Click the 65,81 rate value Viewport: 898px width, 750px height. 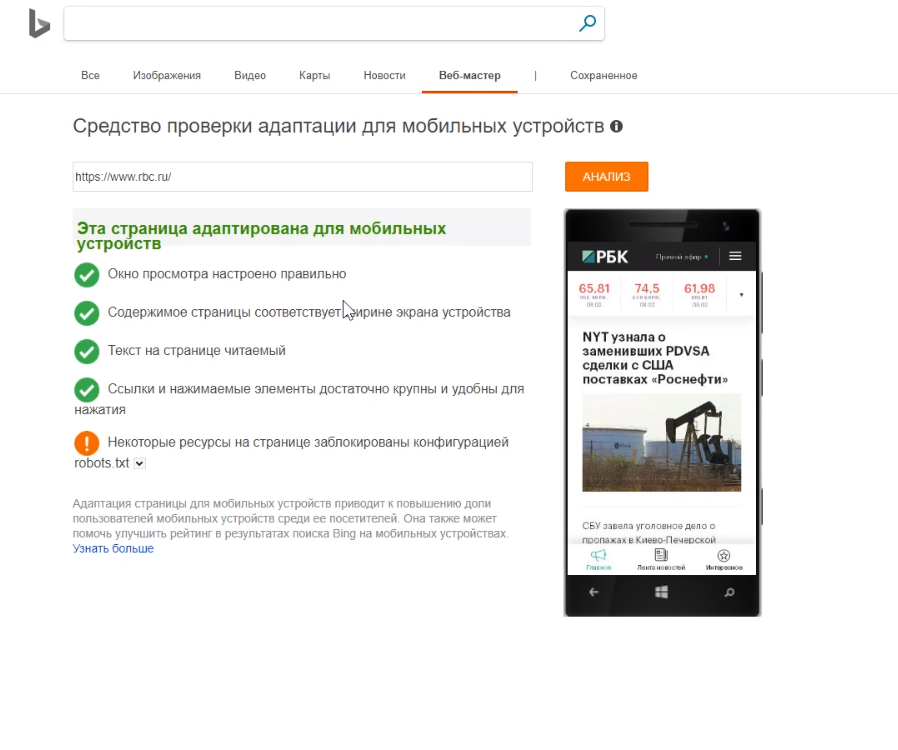tap(594, 289)
